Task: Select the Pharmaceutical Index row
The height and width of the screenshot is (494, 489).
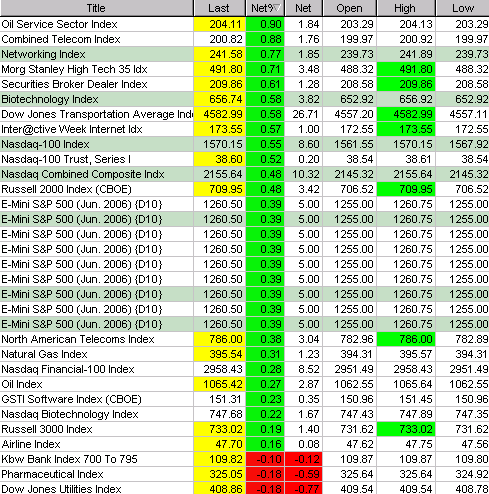Action: [x=244, y=474]
